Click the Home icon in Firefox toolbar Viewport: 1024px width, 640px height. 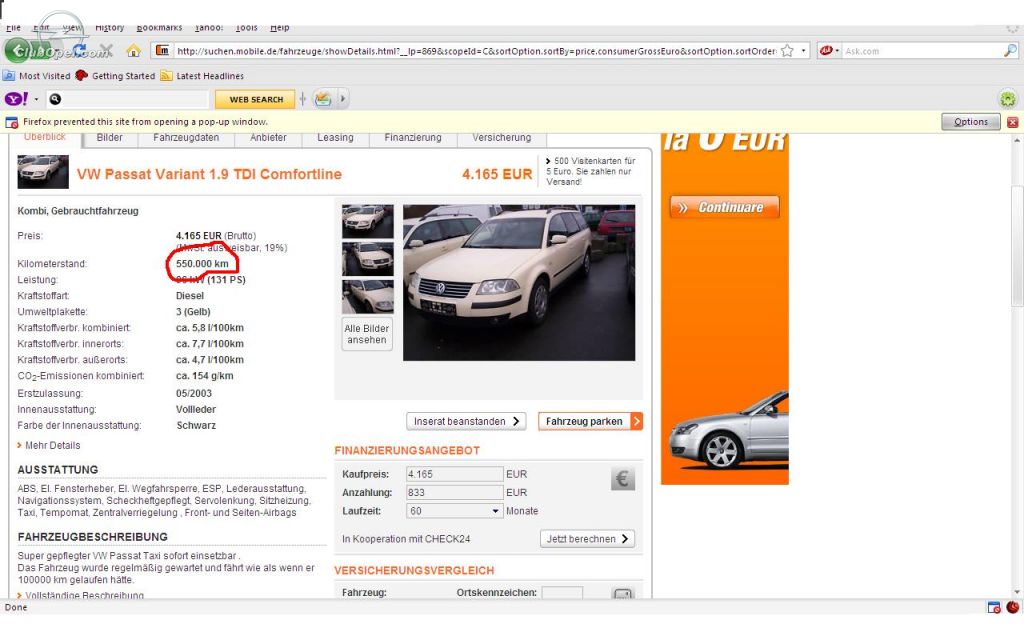tap(133, 50)
